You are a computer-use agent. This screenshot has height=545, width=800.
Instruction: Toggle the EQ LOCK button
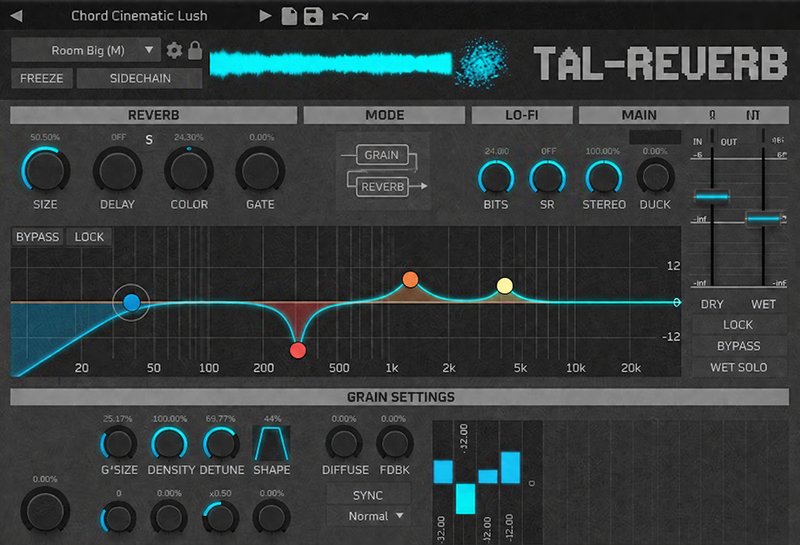point(89,237)
